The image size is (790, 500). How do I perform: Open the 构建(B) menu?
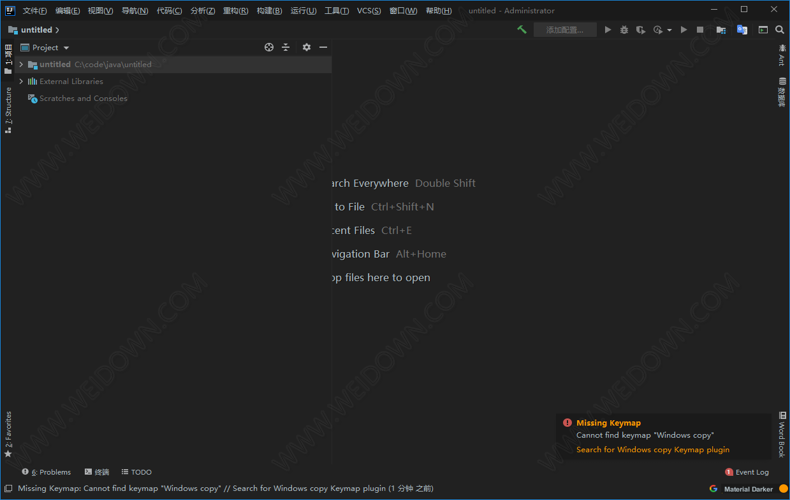[269, 11]
